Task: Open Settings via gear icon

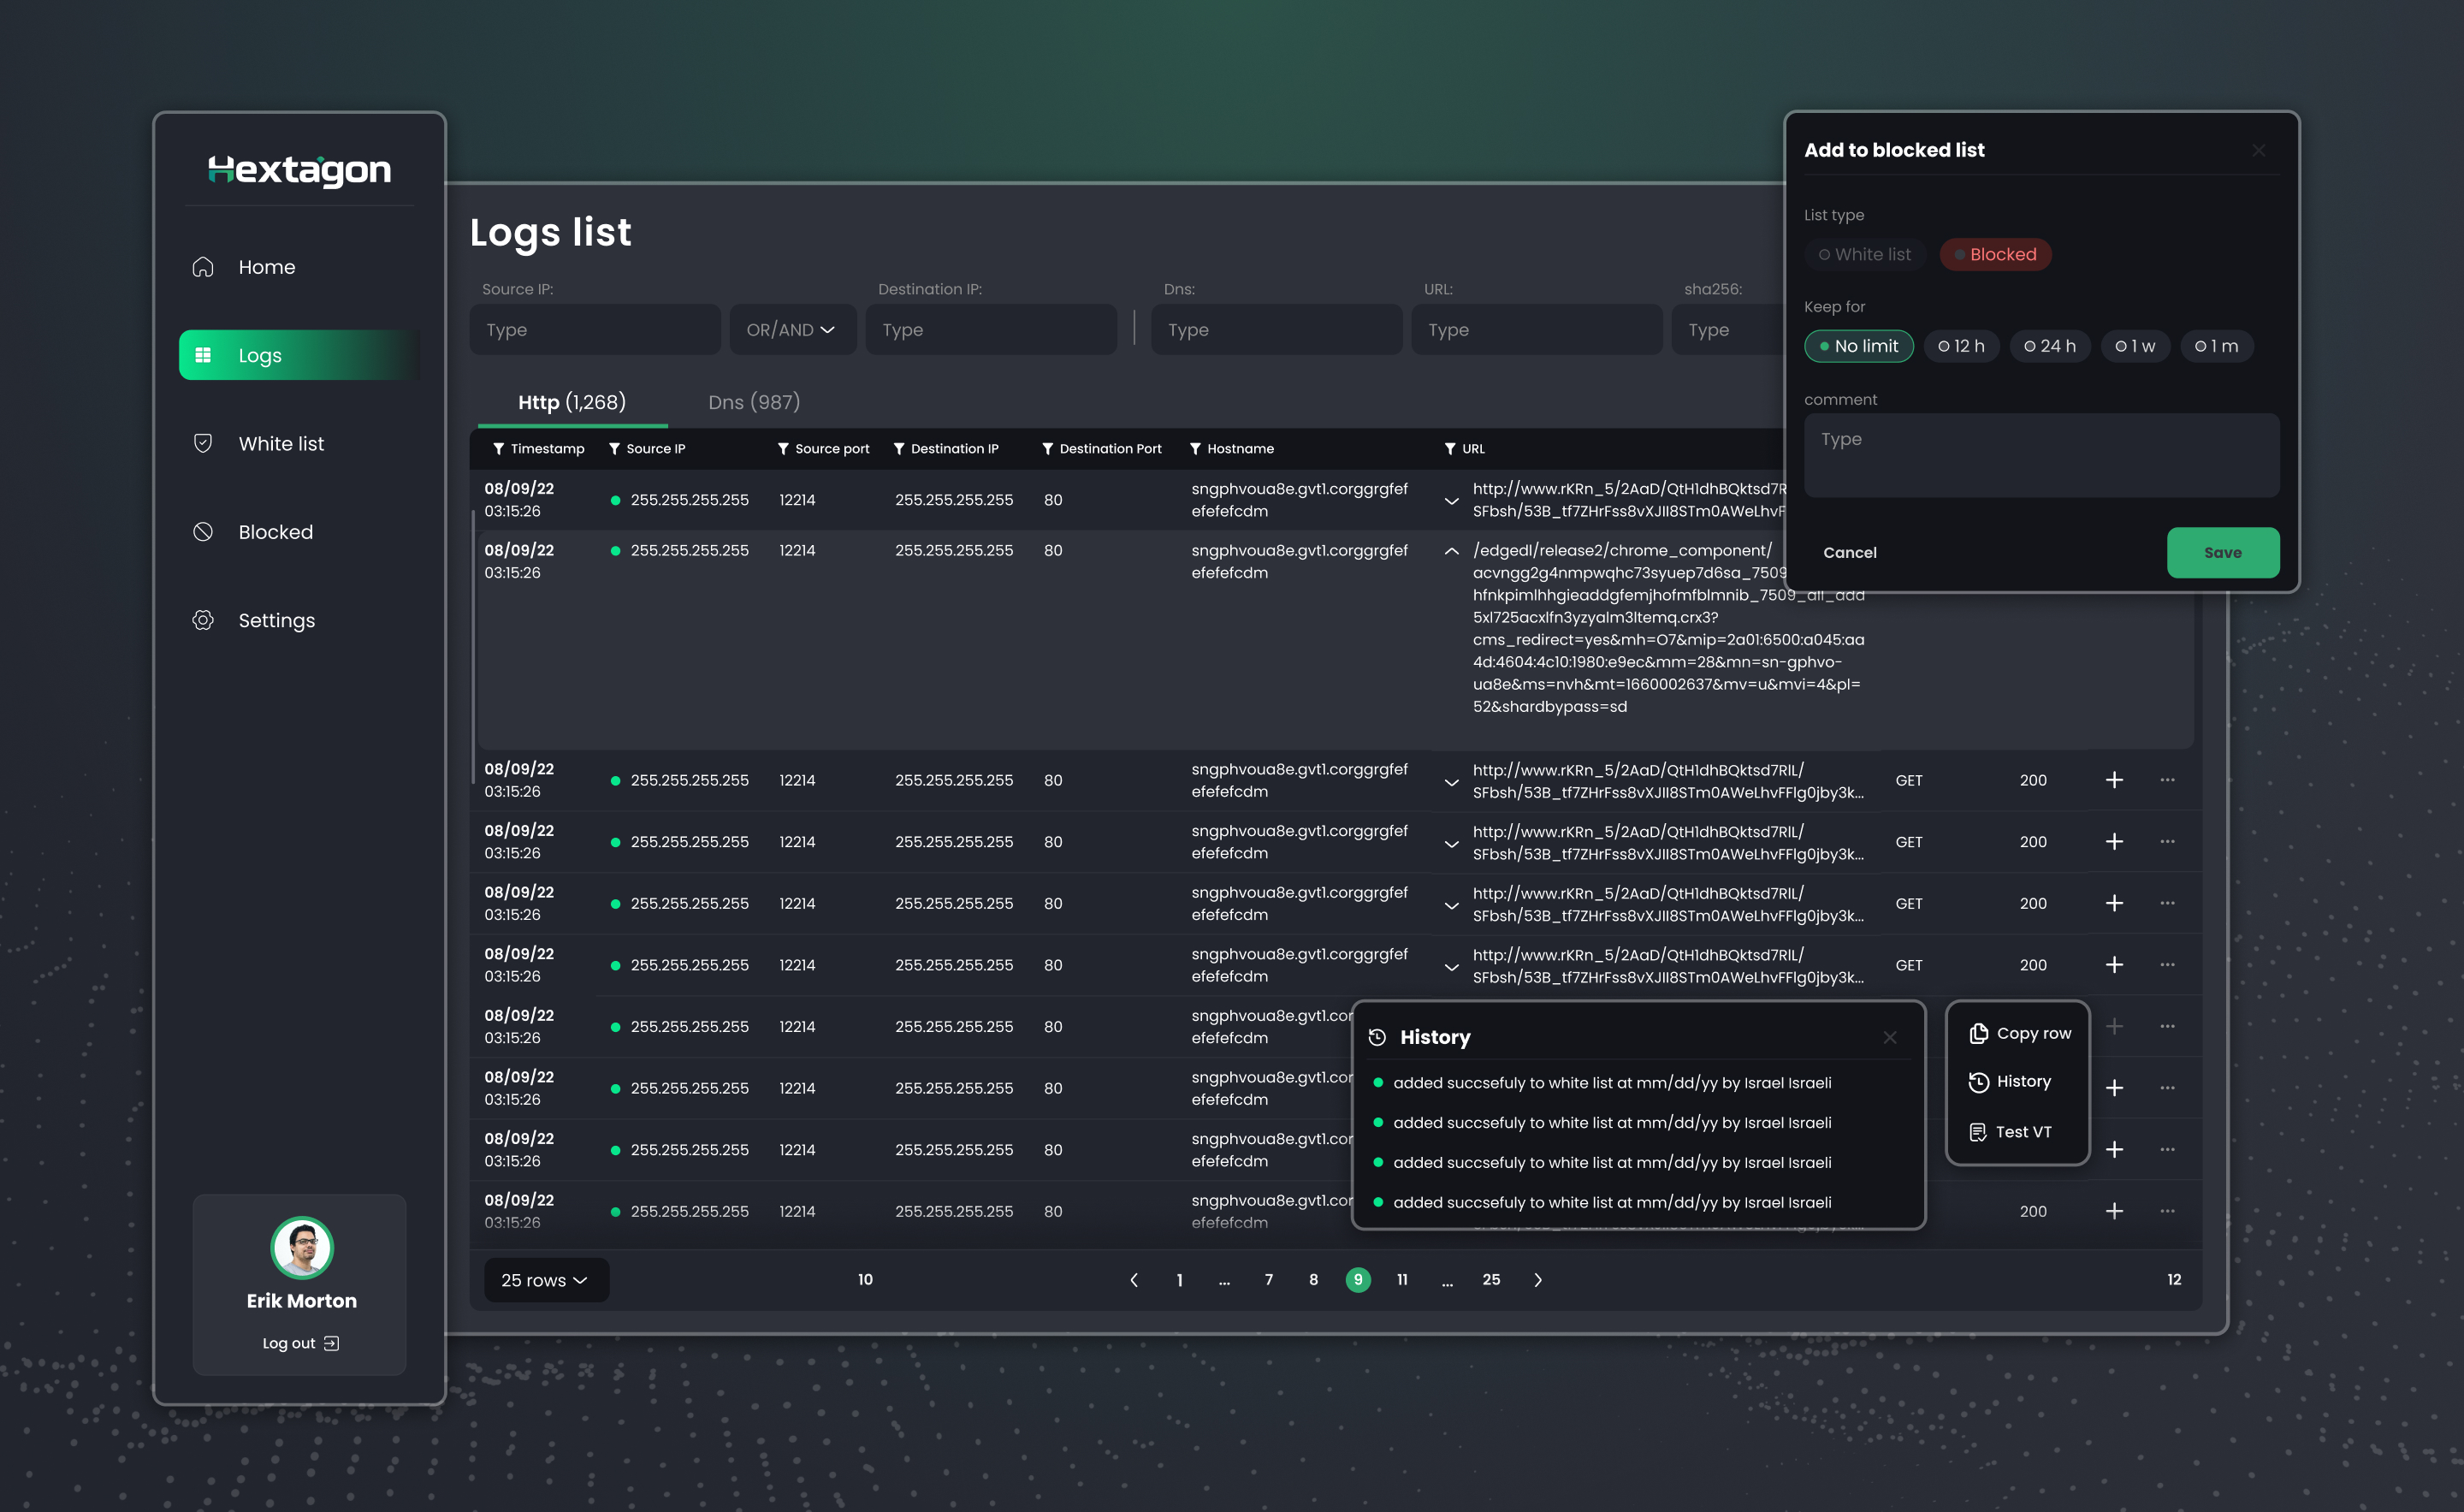Action: 203,620
